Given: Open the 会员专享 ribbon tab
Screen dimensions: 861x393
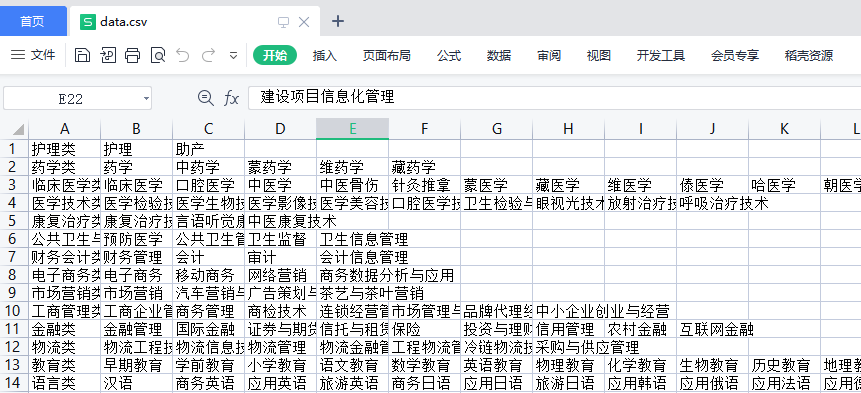Looking at the screenshot, I should click(735, 55).
